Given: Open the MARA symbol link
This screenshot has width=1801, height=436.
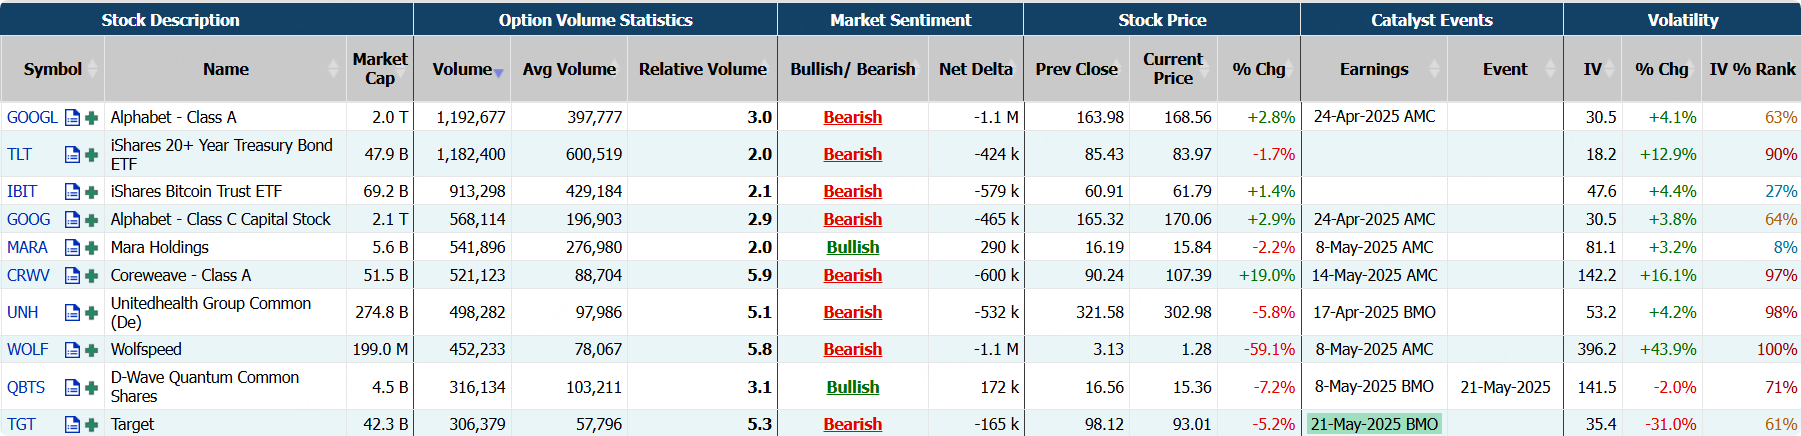Looking at the screenshot, I should coord(27,247).
